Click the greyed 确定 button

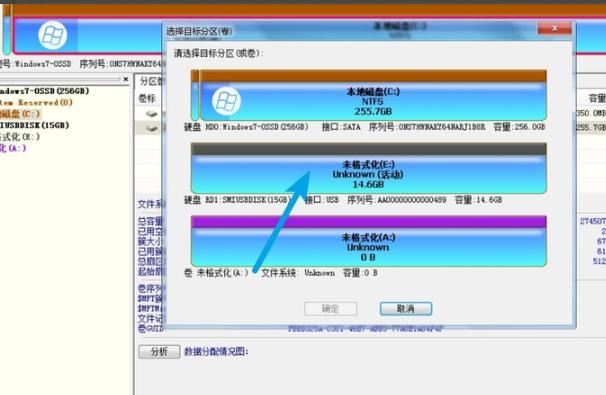click(330, 308)
